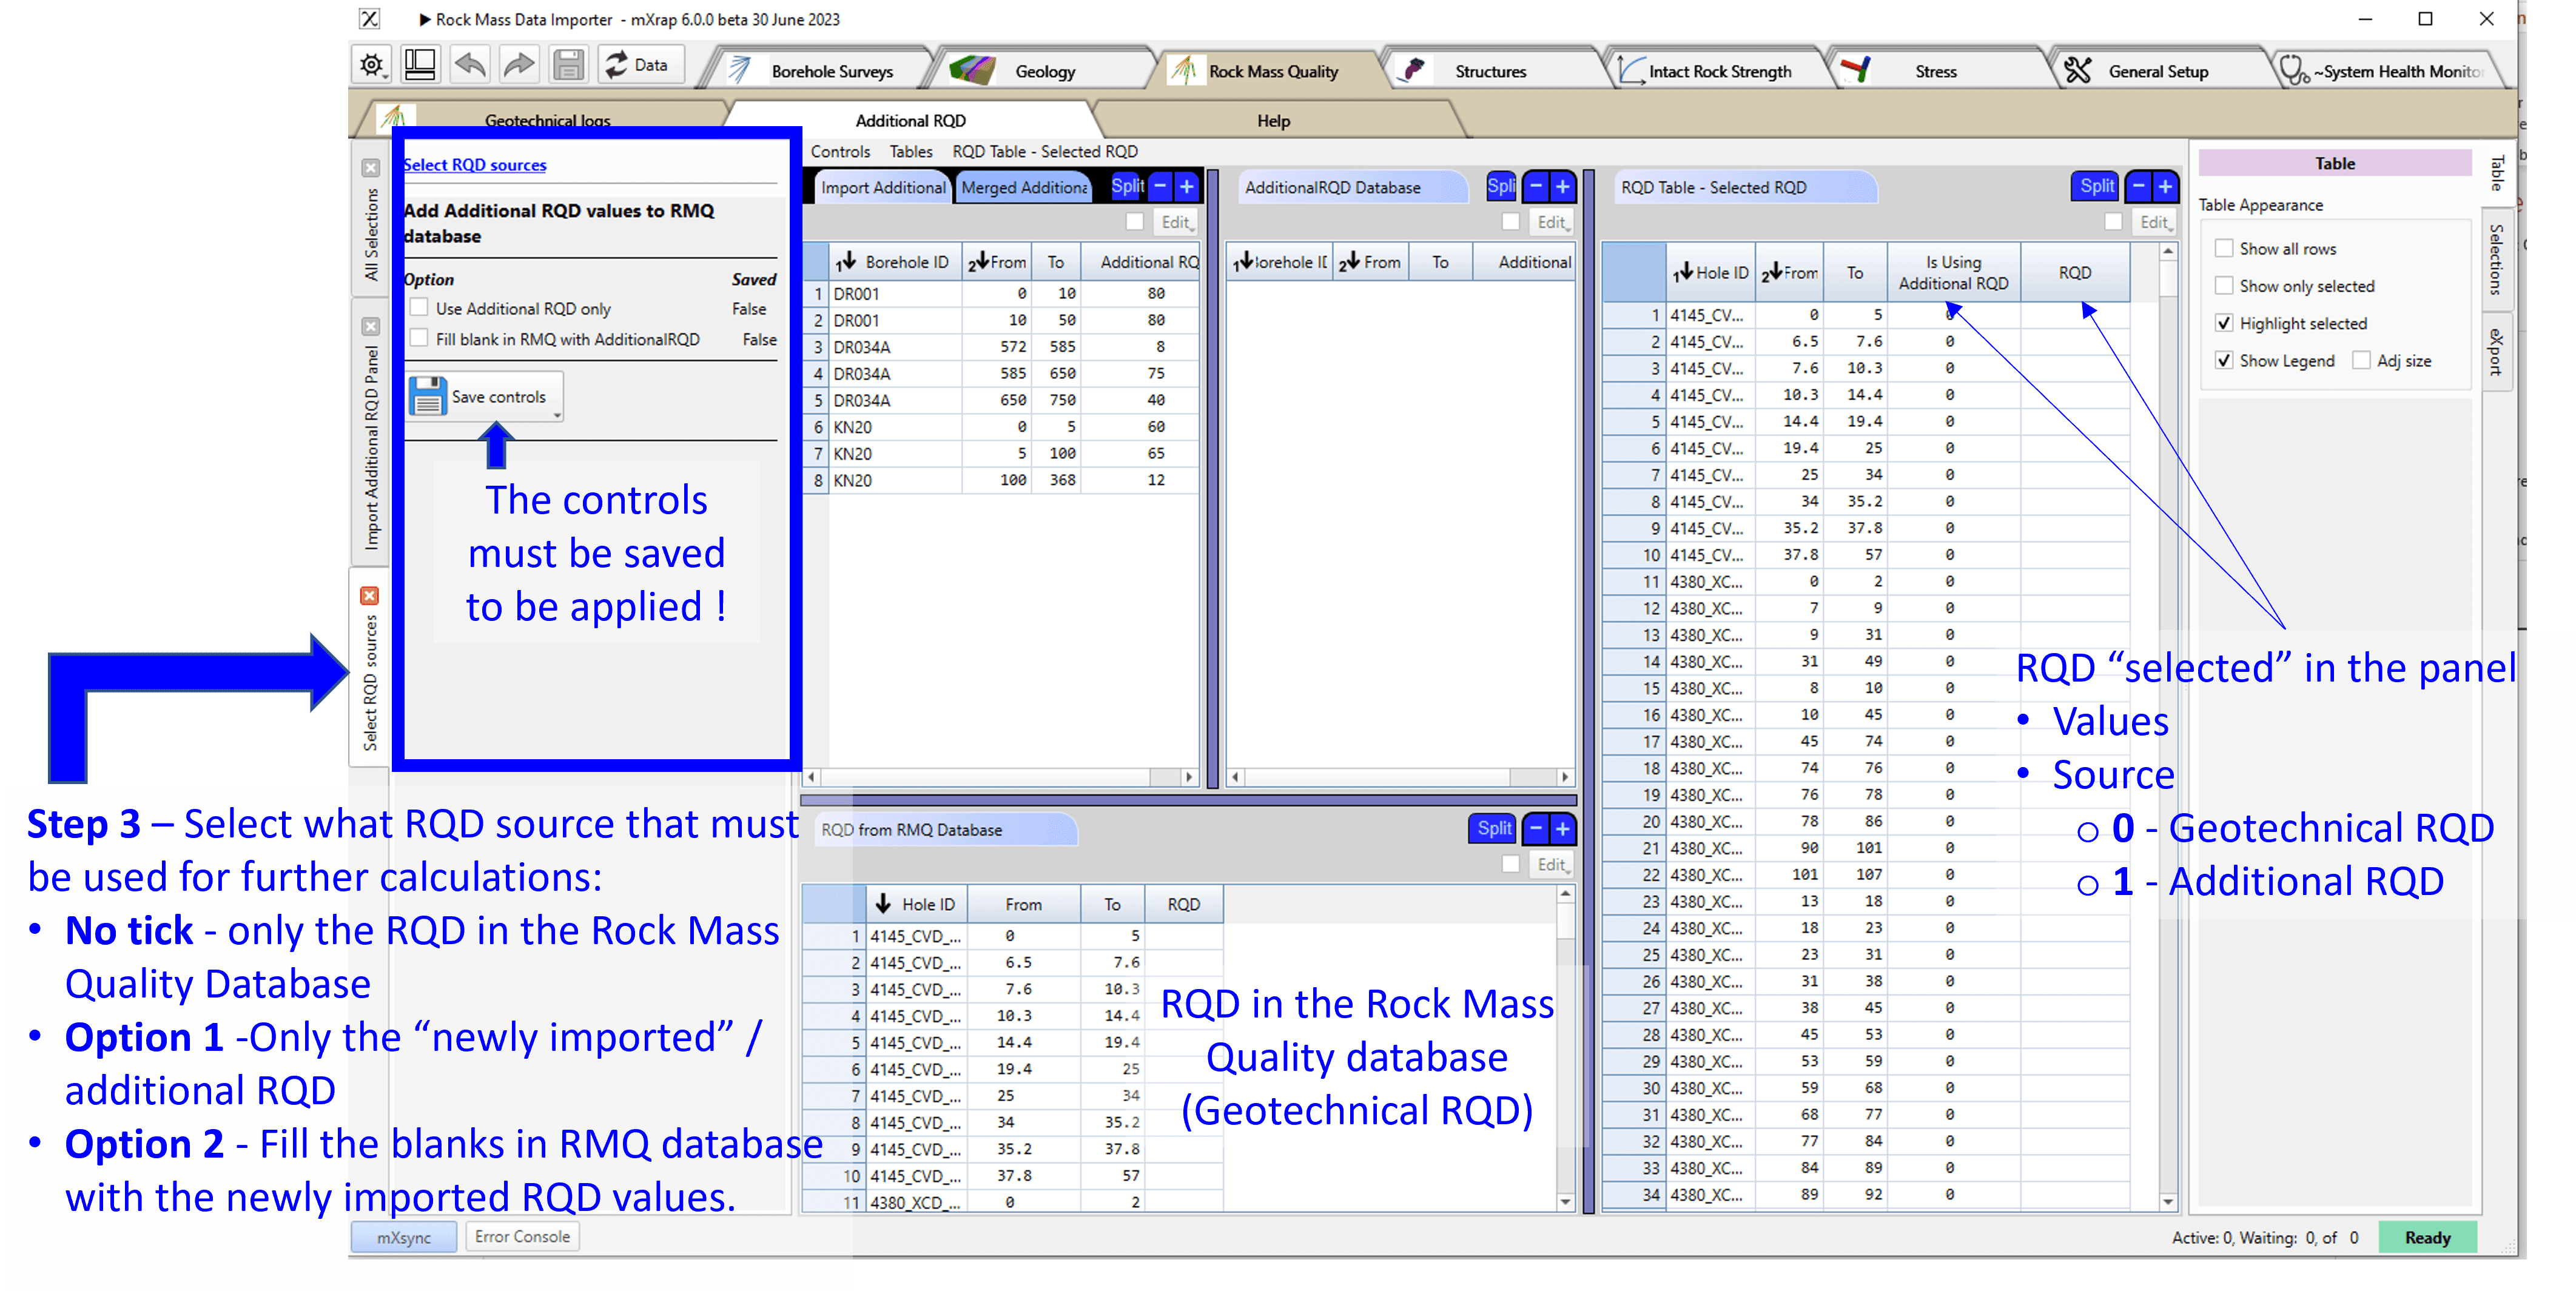Check Show all rows in Table Appearance
This screenshot has height=1291, width=2576.
point(2224,248)
